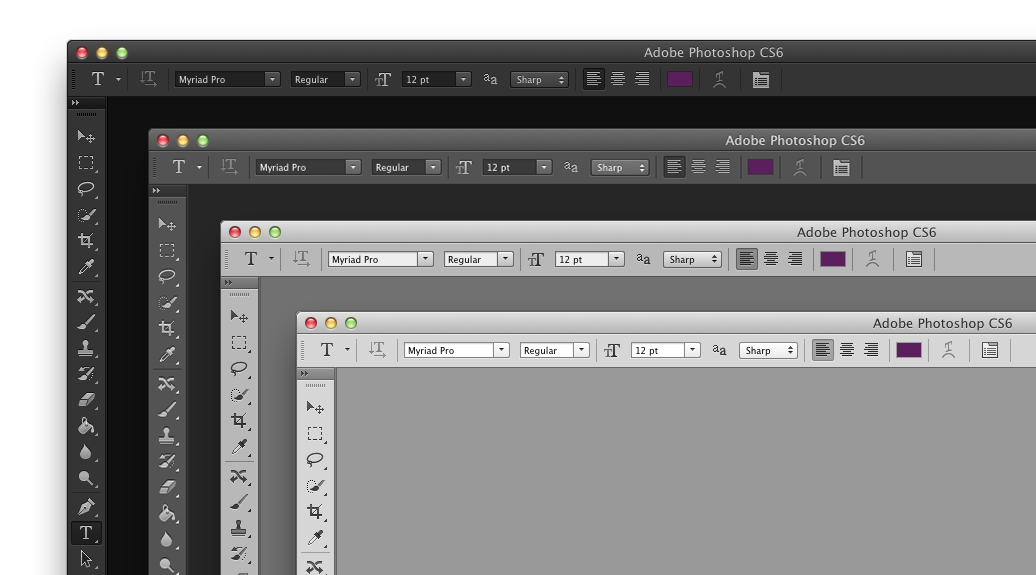This screenshot has width=1036, height=575.
Task: Select Quick Selection tool in lightest front window
Action: (315, 486)
